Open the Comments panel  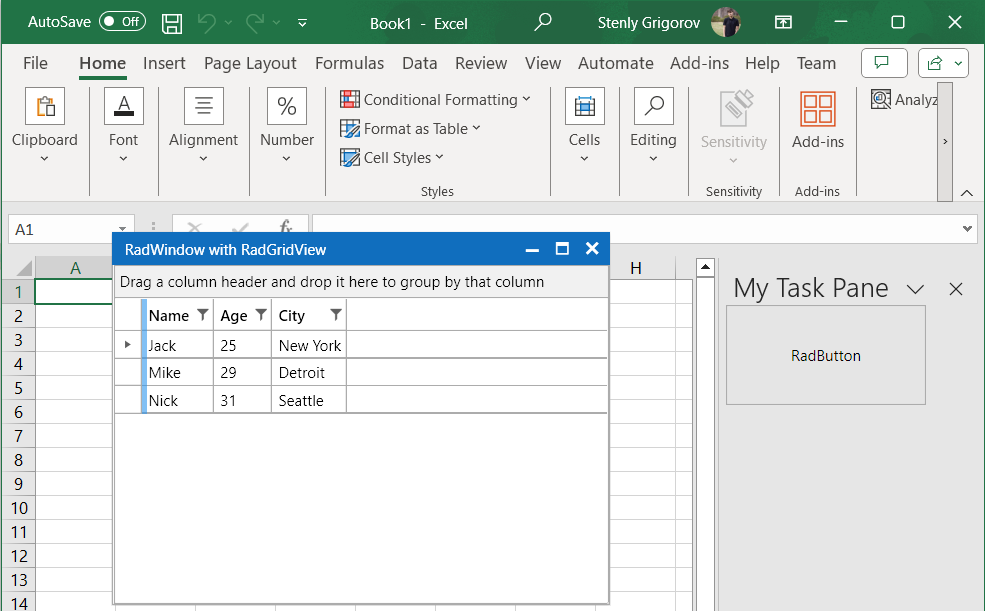point(884,62)
